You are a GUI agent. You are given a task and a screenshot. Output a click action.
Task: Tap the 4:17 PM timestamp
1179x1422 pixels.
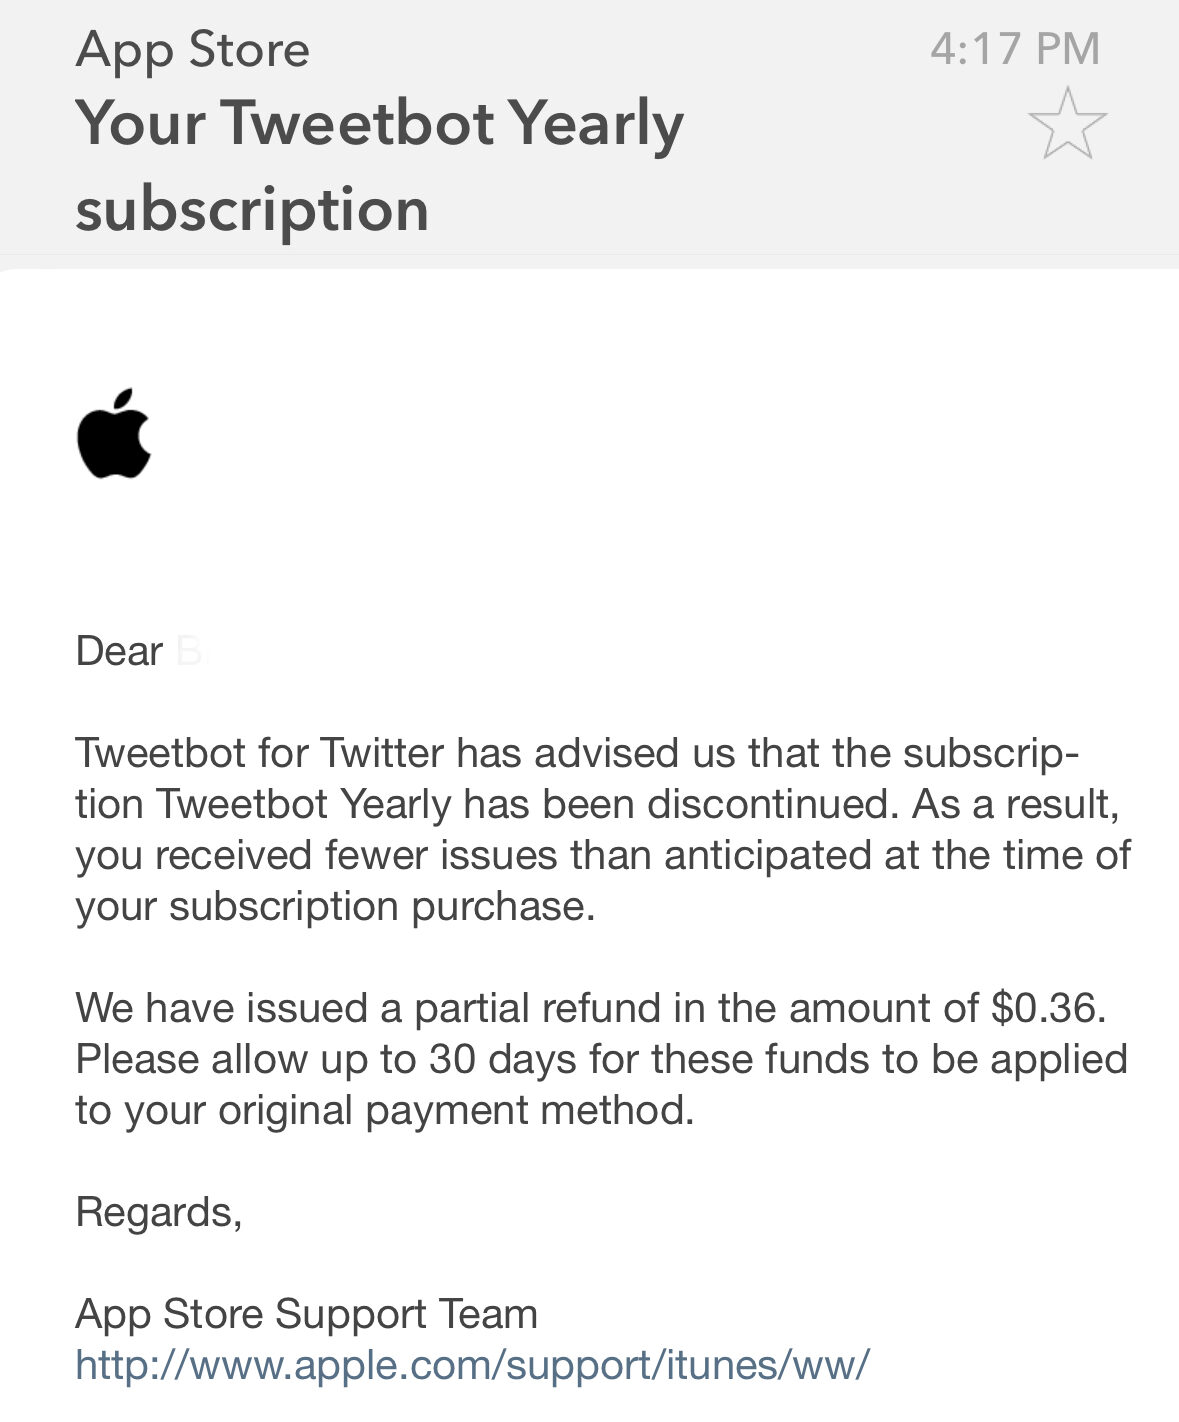pos(1014,48)
